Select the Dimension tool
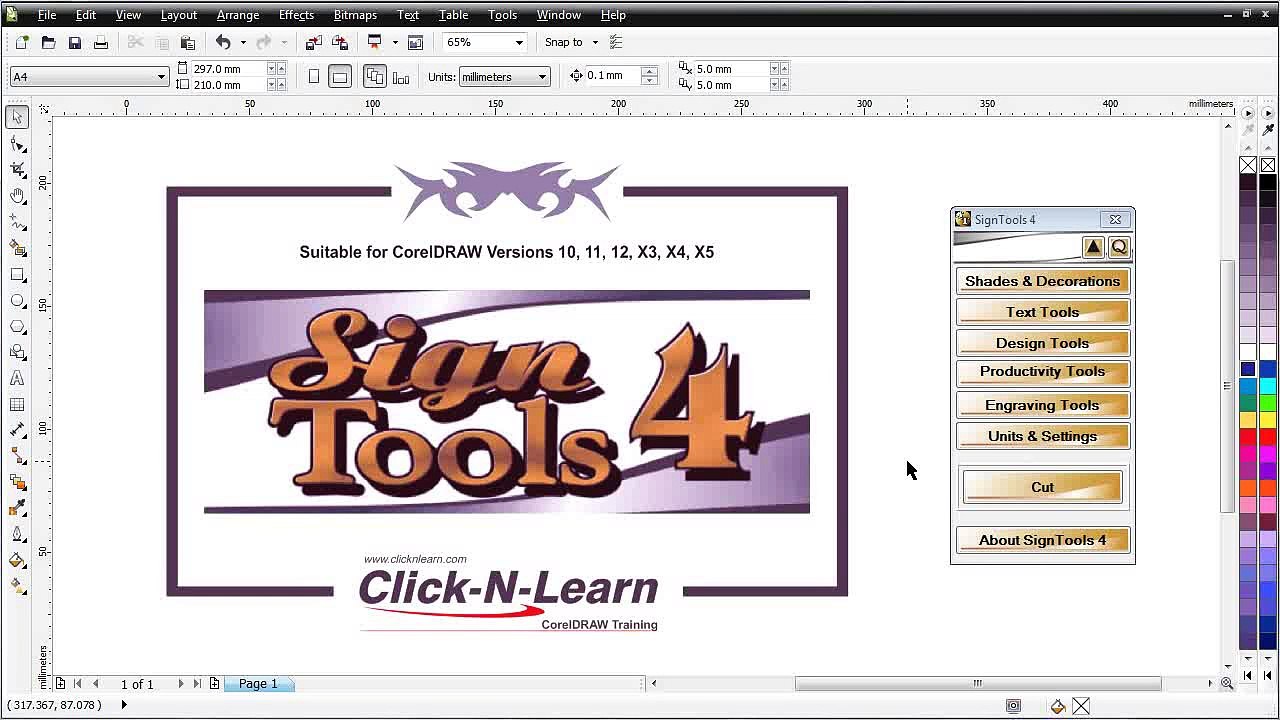The height and width of the screenshot is (720, 1280). [x=17, y=430]
